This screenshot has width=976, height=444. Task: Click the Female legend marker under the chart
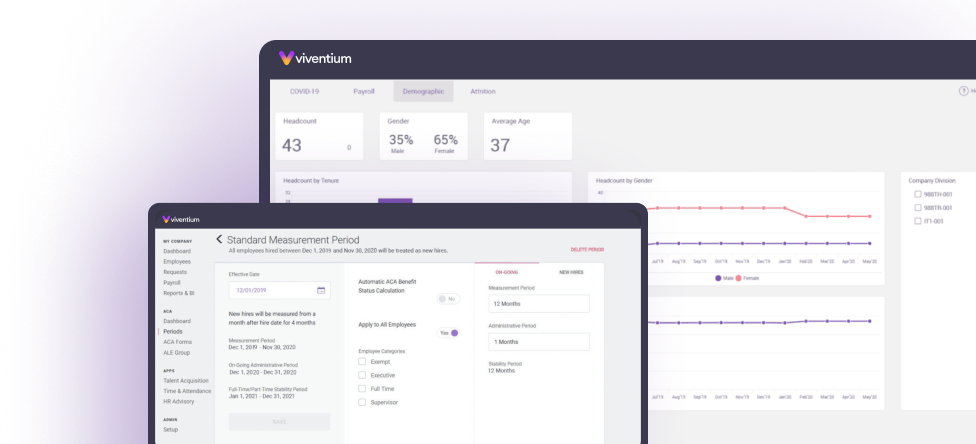point(739,278)
